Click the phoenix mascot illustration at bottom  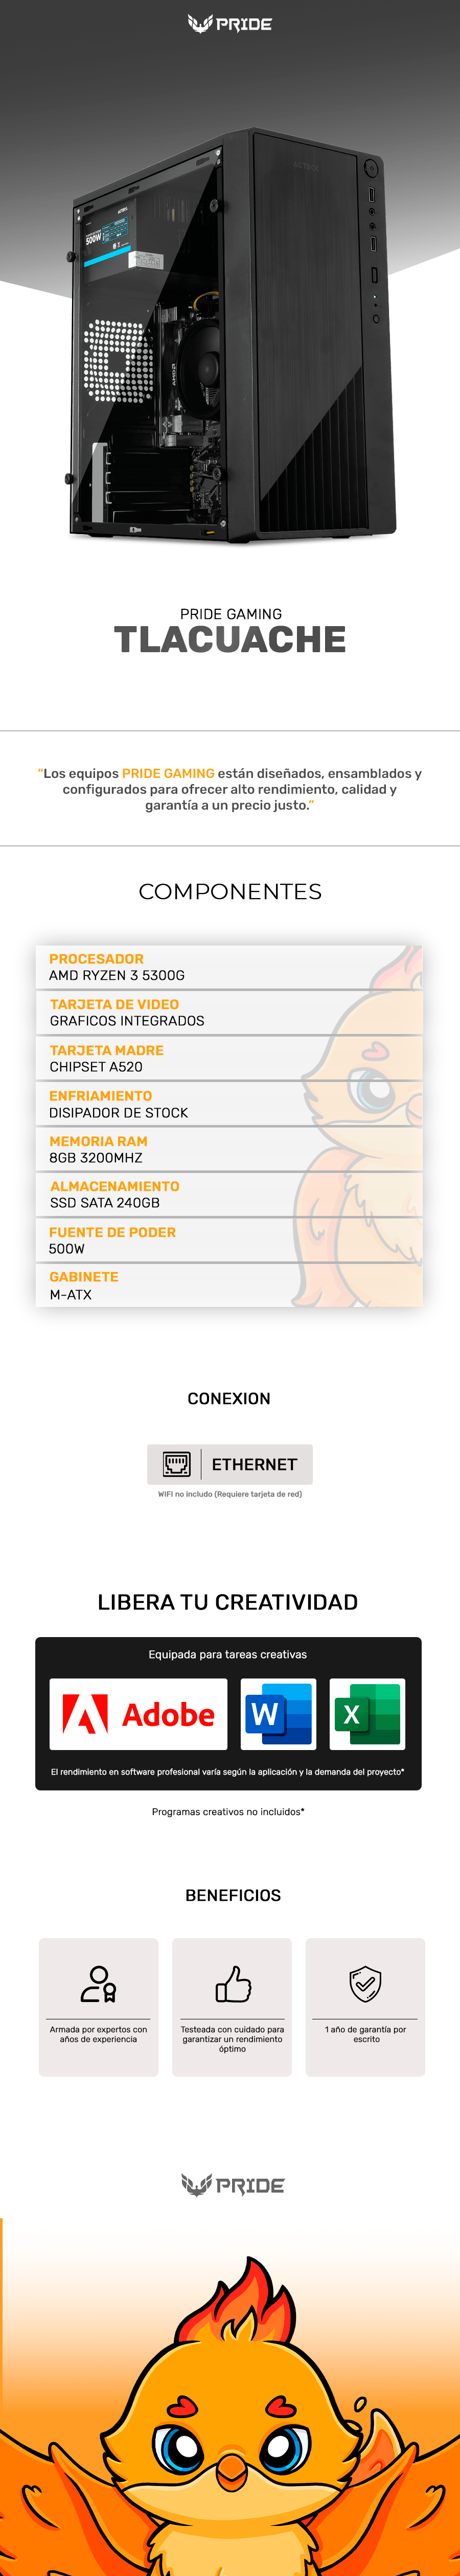coord(230,2420)
